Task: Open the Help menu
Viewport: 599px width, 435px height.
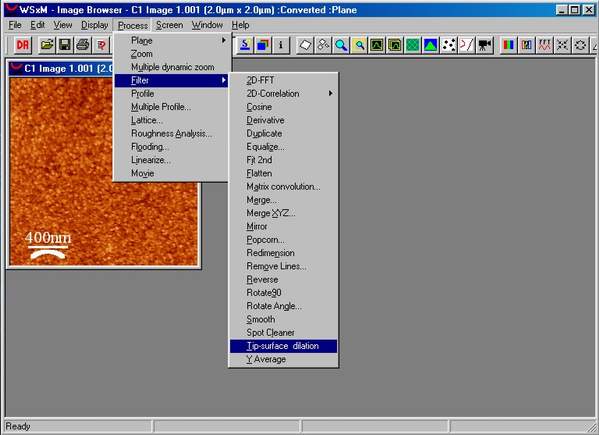Action: (x=240, y=25)
